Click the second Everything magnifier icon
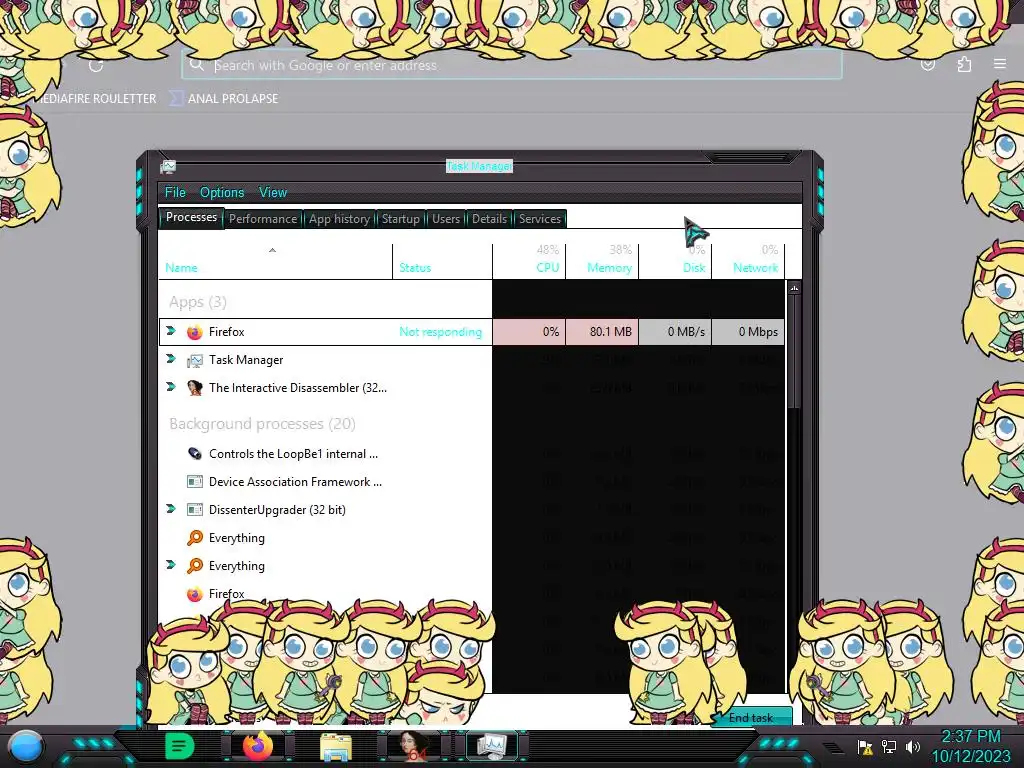The image size is (1024, 768). pos(195,566)
